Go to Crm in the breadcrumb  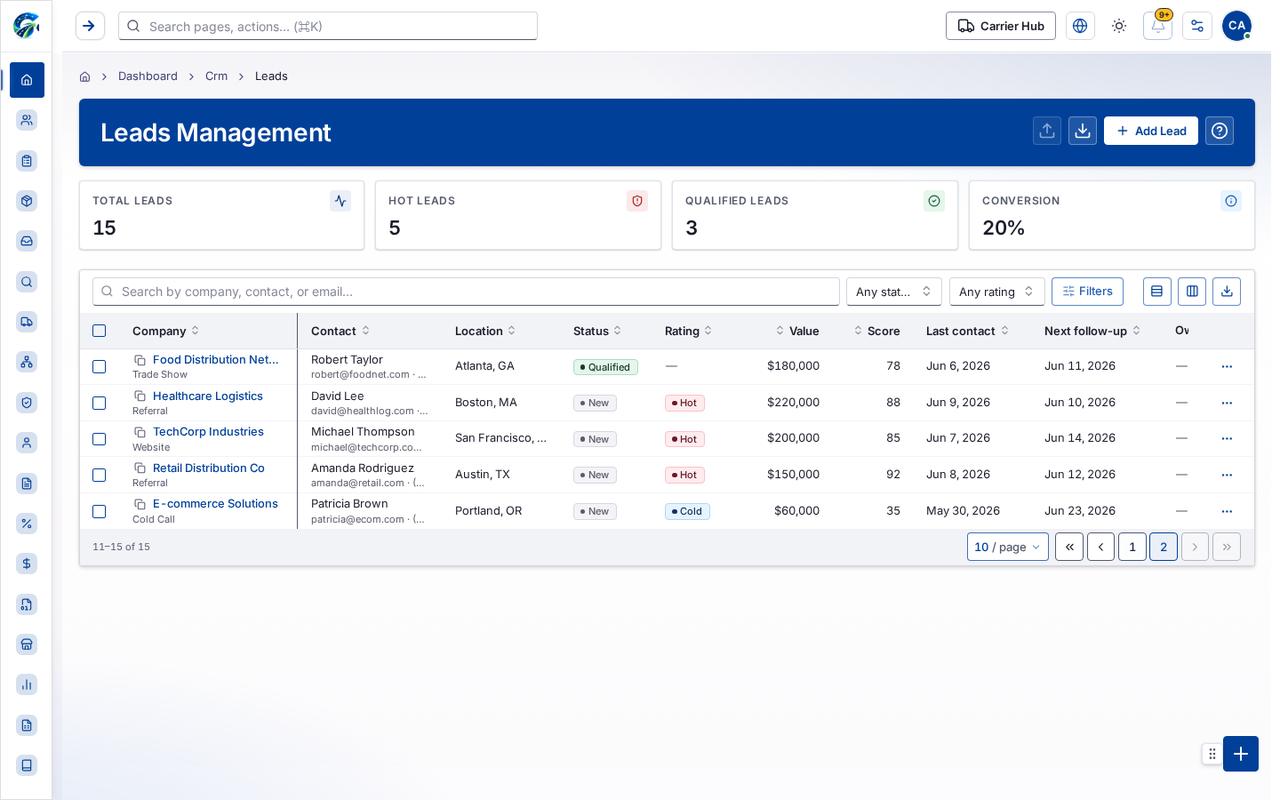pos(216,77)
